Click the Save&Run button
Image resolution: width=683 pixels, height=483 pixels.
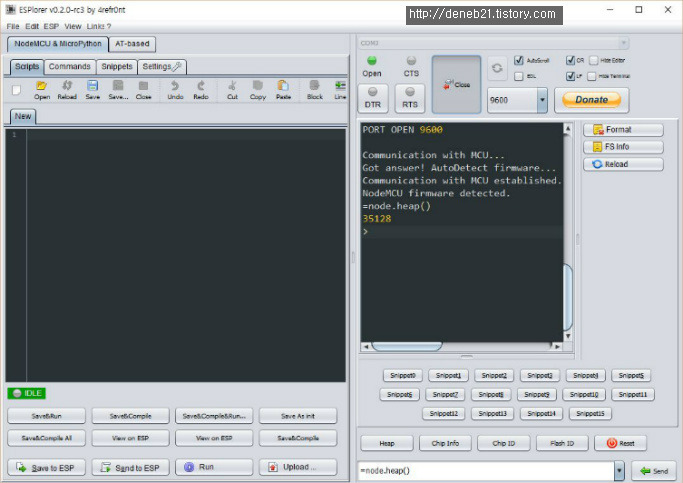[46, 416]
